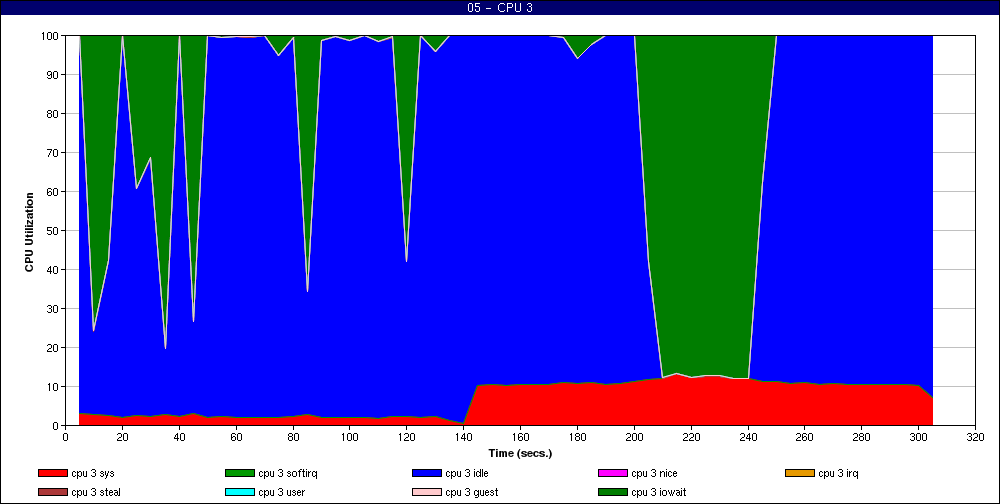Click the x-axis tick label 280

point(862,437)
